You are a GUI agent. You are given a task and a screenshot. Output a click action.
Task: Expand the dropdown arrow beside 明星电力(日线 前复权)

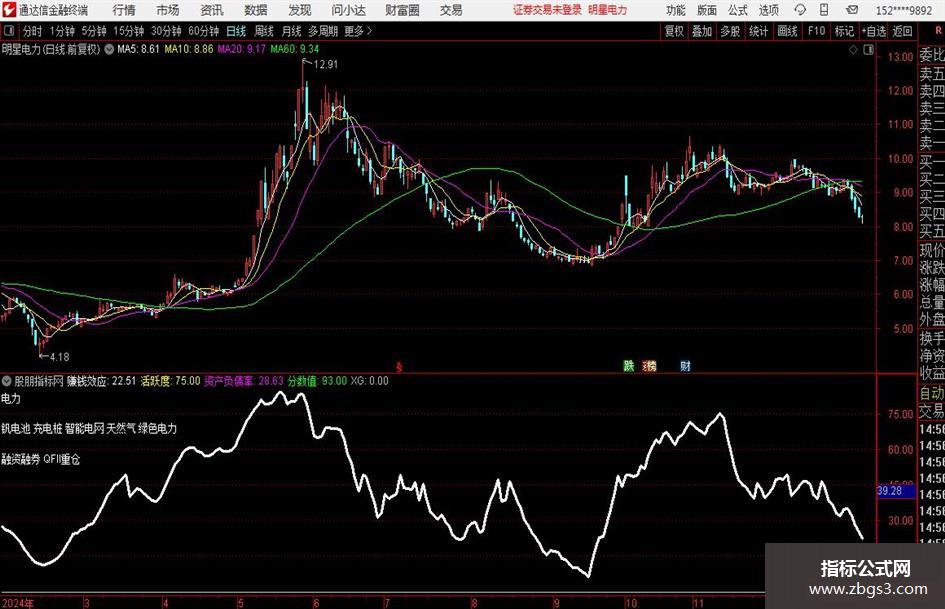[109, 49]
